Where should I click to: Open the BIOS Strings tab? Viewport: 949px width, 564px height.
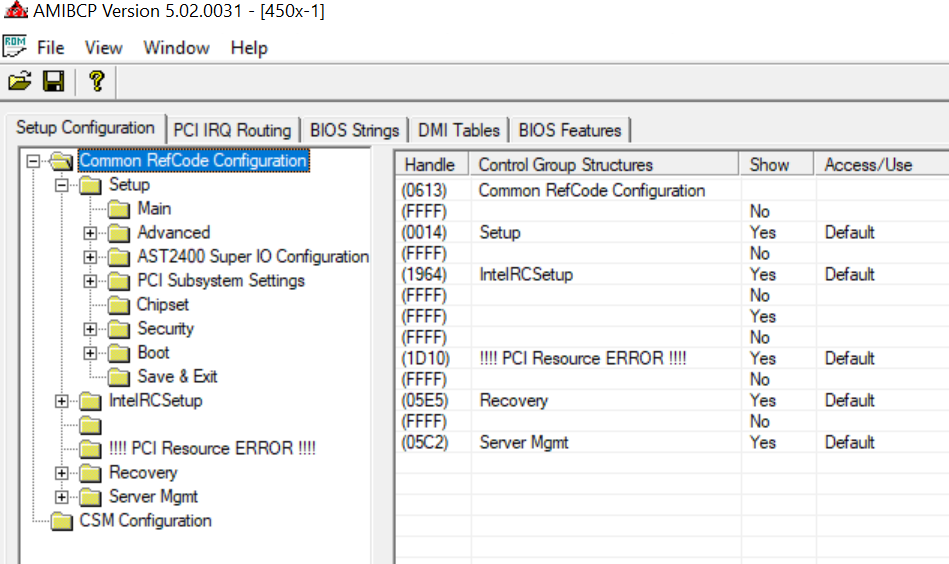[354, 130]
